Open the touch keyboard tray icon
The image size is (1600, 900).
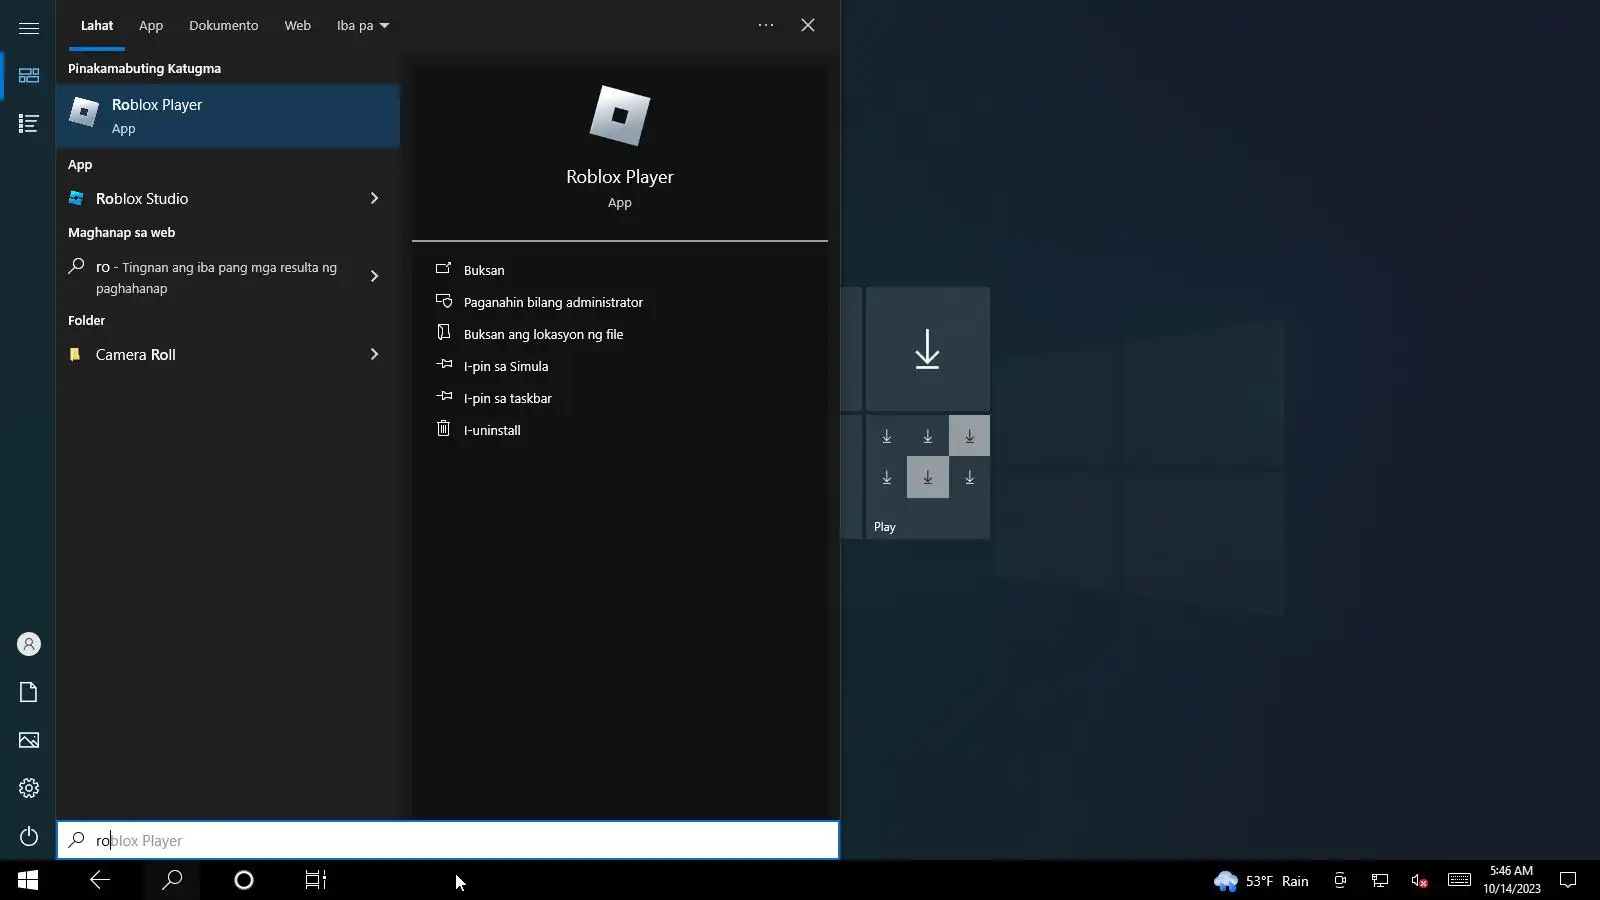pyautogui.click(x=1459, y=880)
